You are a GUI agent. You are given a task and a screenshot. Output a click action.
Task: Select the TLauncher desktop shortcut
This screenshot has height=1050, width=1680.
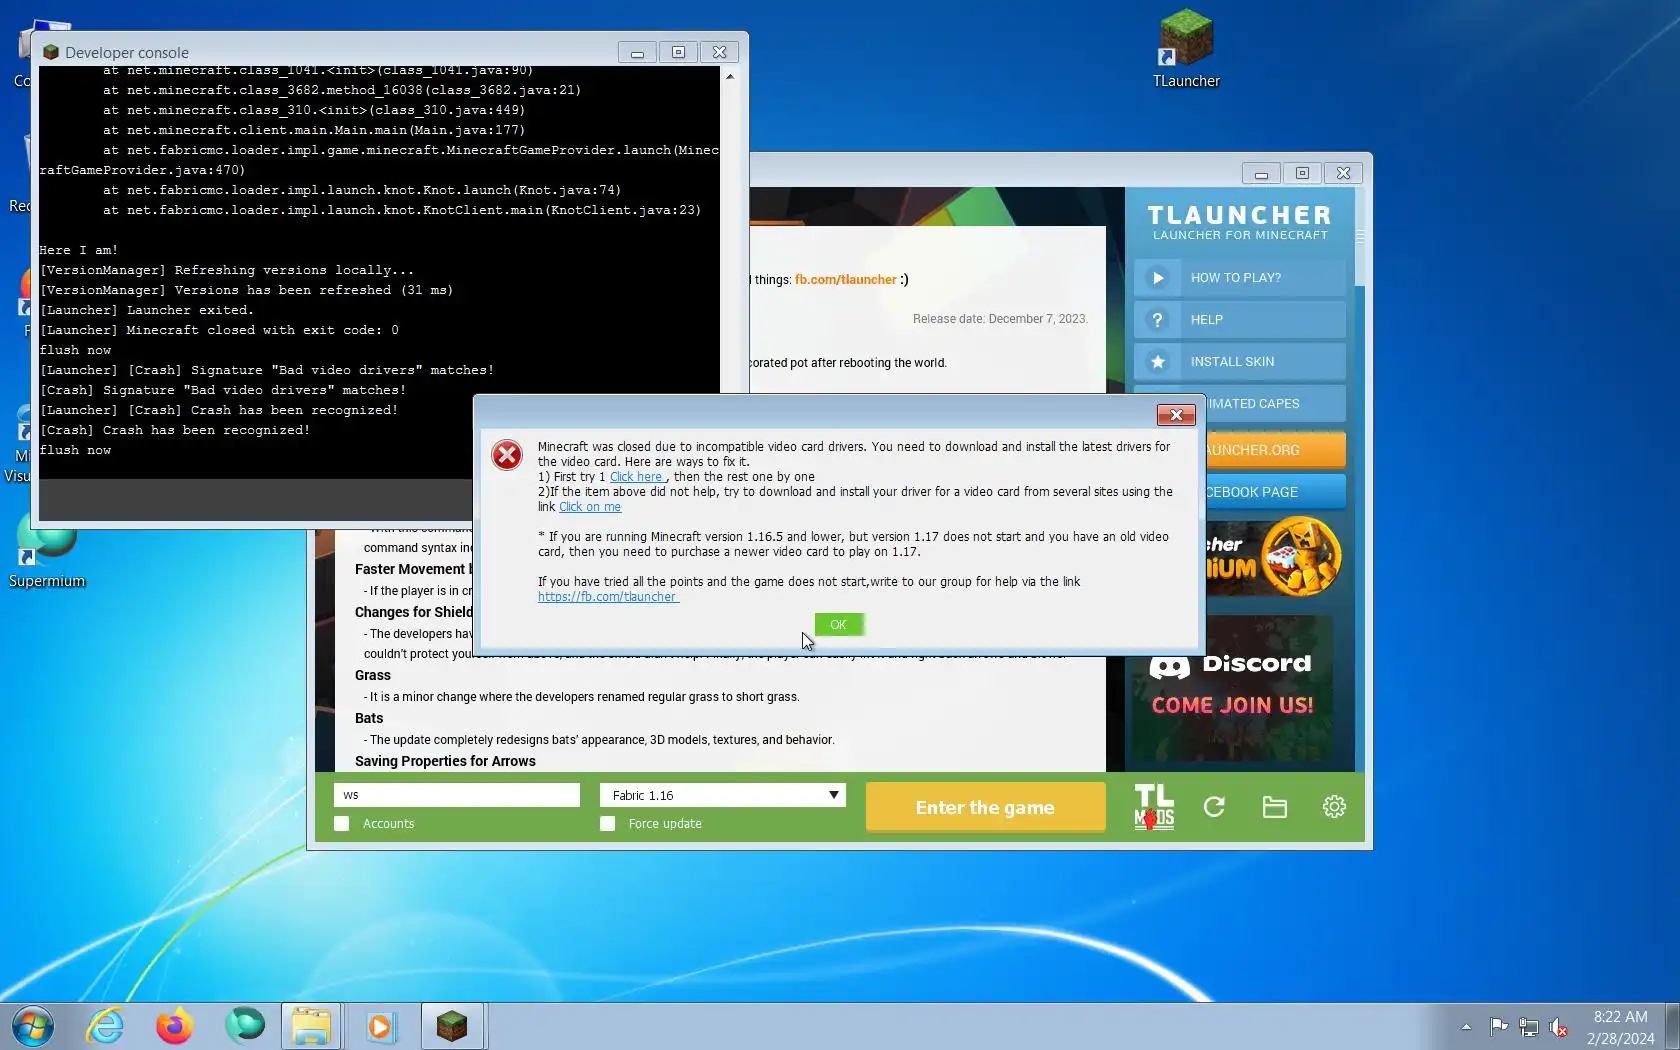pos(1186,49)
